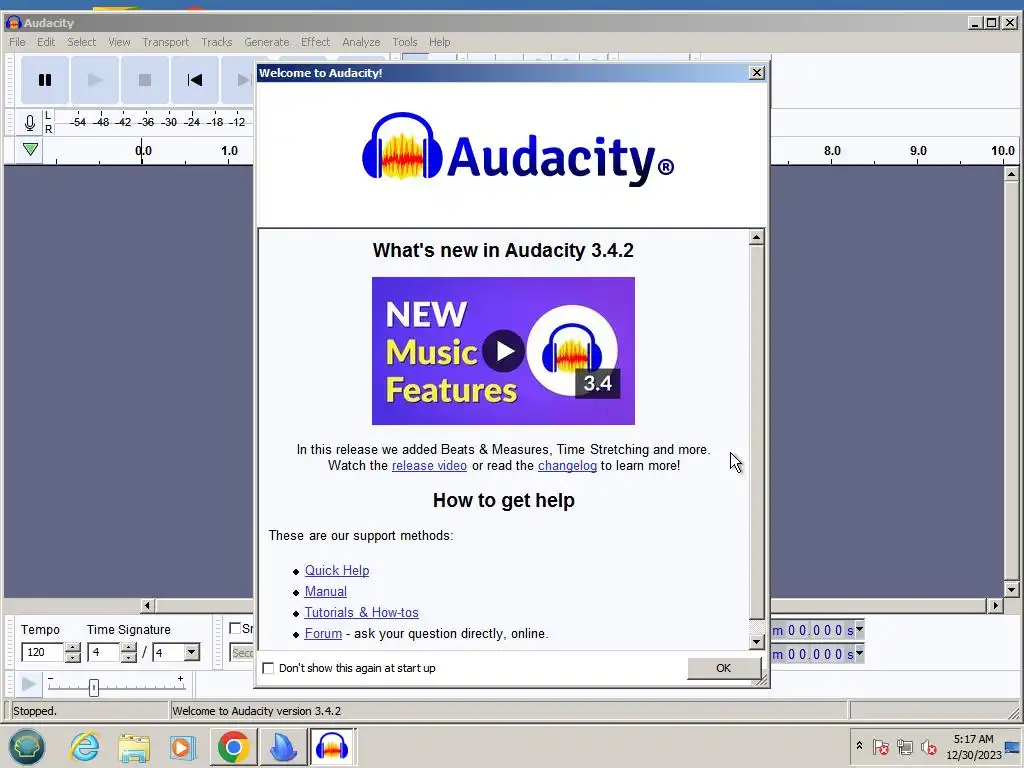Open the Forum link
1024x768 pixels.
[323, 633]
